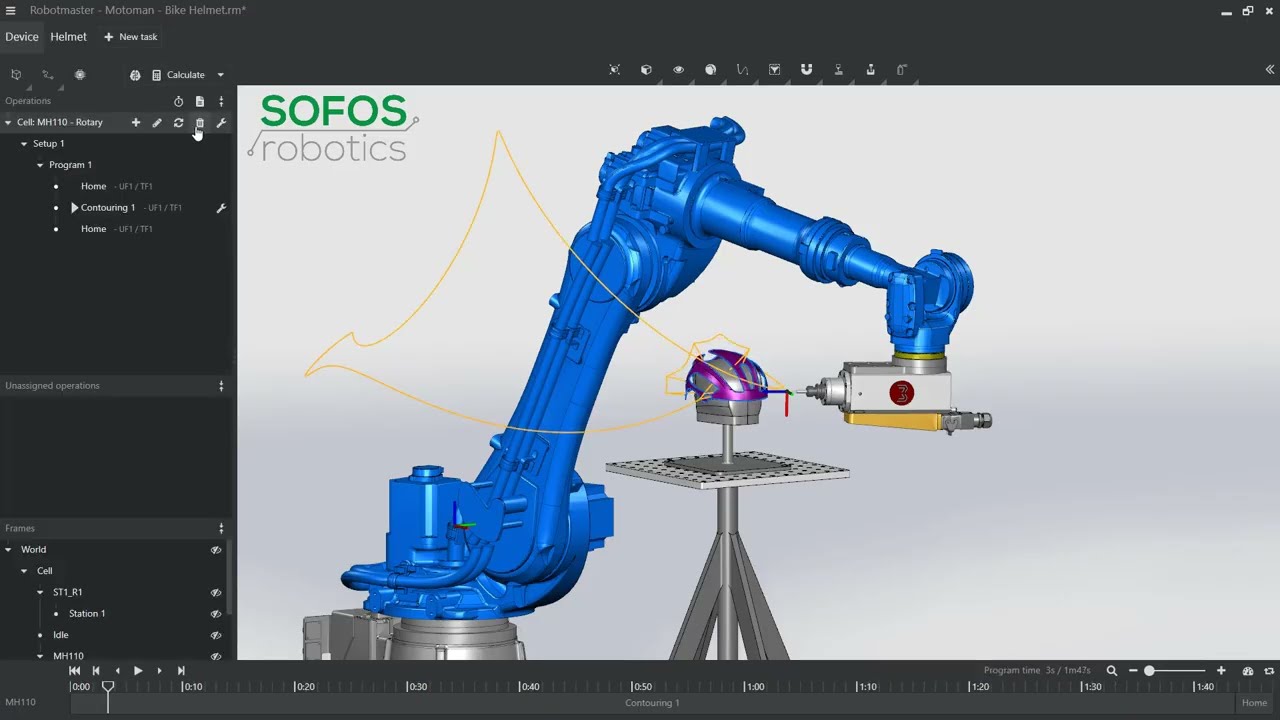
Task: Select the Contouring 1 operation
Action: tap(108, 208)
